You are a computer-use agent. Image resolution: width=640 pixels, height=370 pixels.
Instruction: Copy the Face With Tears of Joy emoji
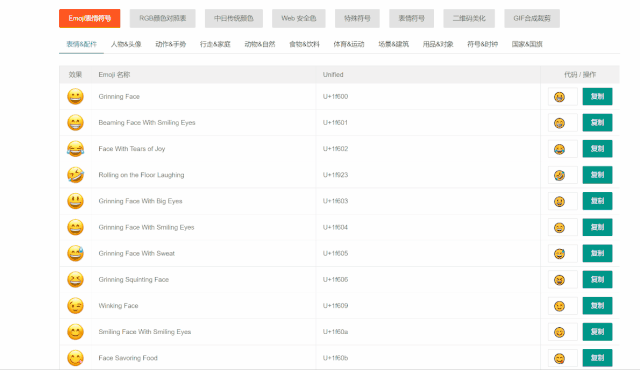[x=597, y=149]
